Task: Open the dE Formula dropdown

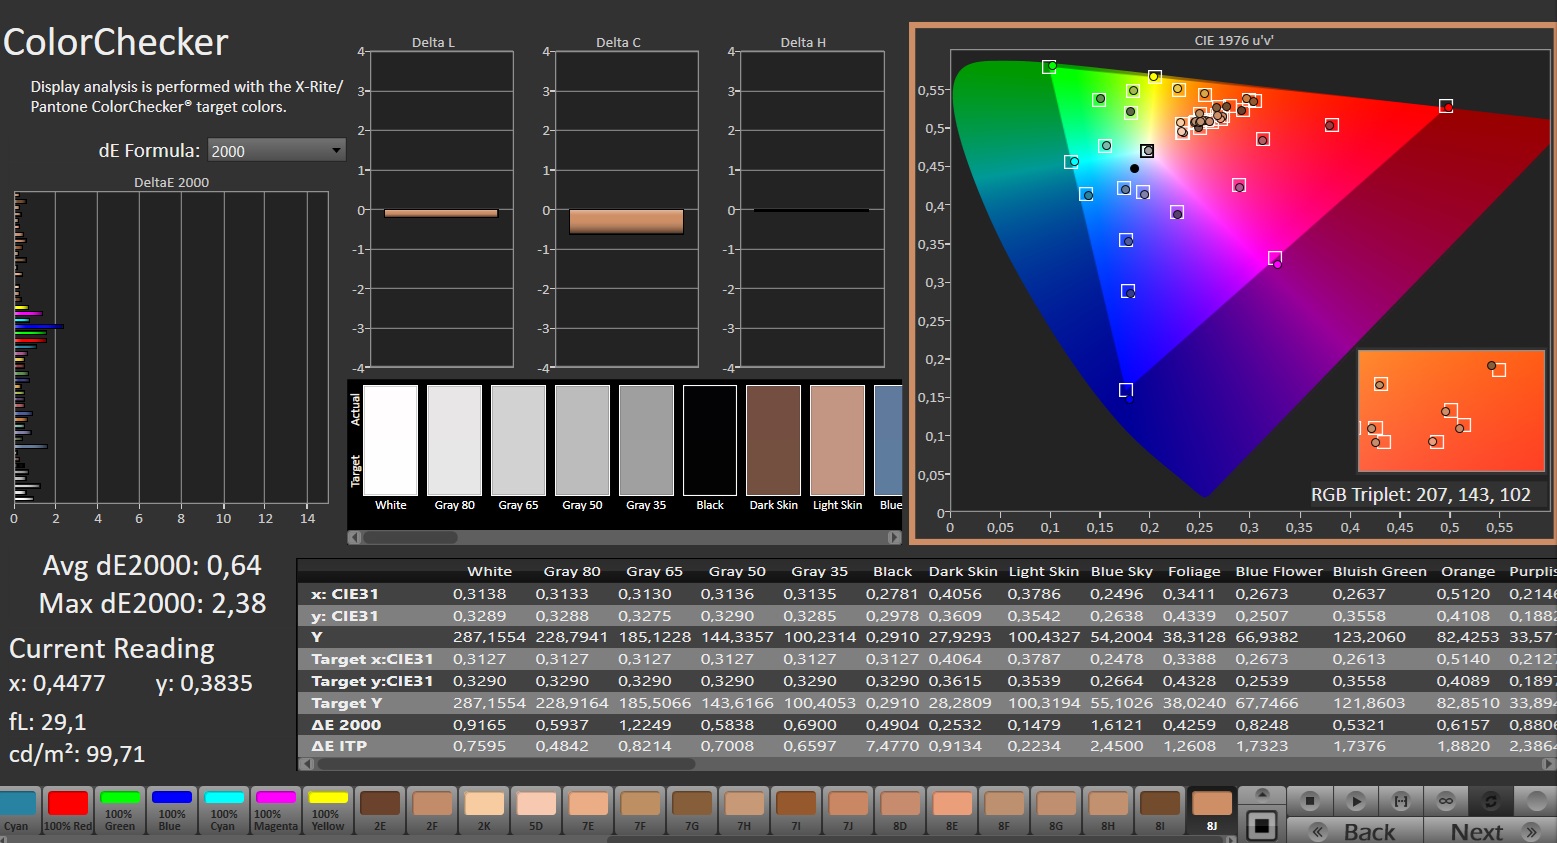Action: coord(277,151)
